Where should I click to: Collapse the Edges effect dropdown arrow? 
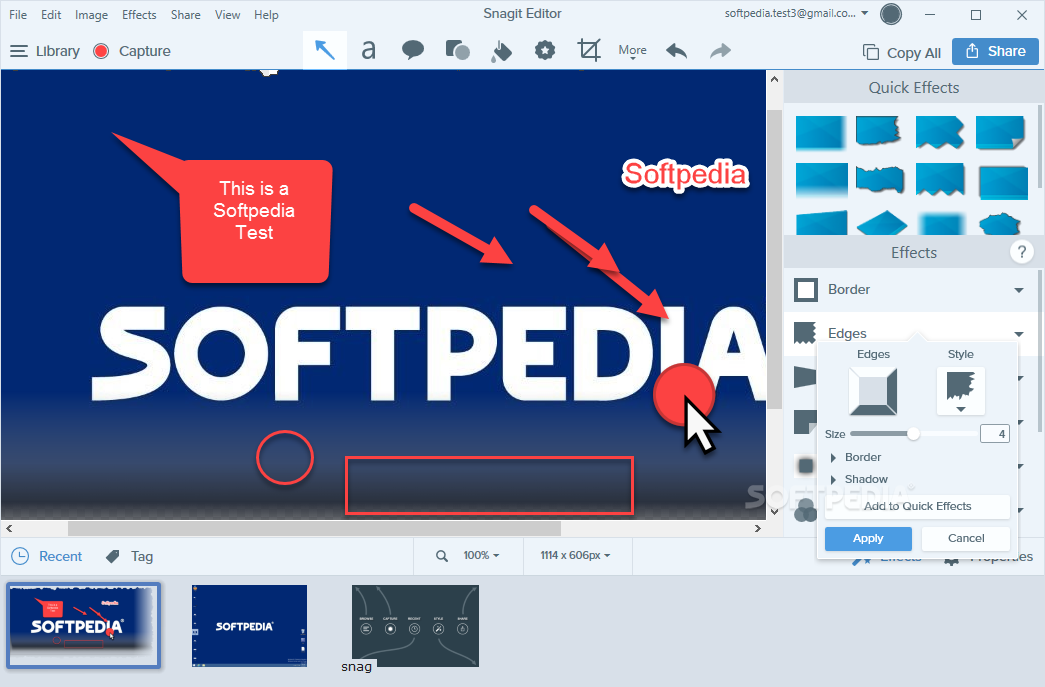click(1018, 333)
